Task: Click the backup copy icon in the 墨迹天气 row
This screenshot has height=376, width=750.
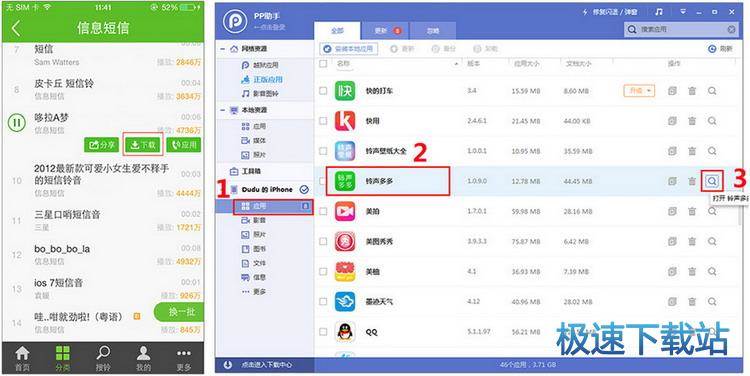Action: [672, 302]
